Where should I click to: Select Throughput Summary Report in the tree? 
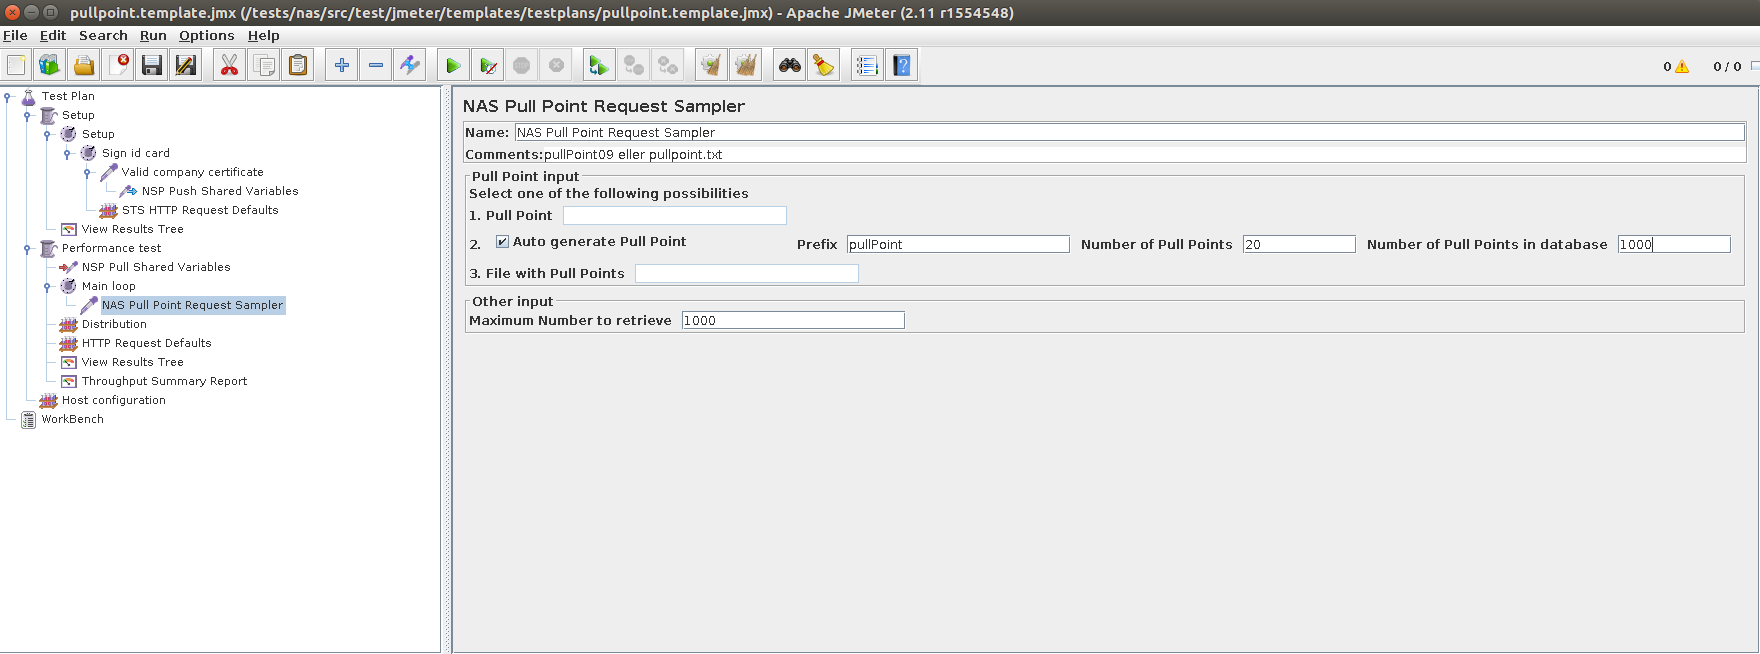[x=164, y=381]
